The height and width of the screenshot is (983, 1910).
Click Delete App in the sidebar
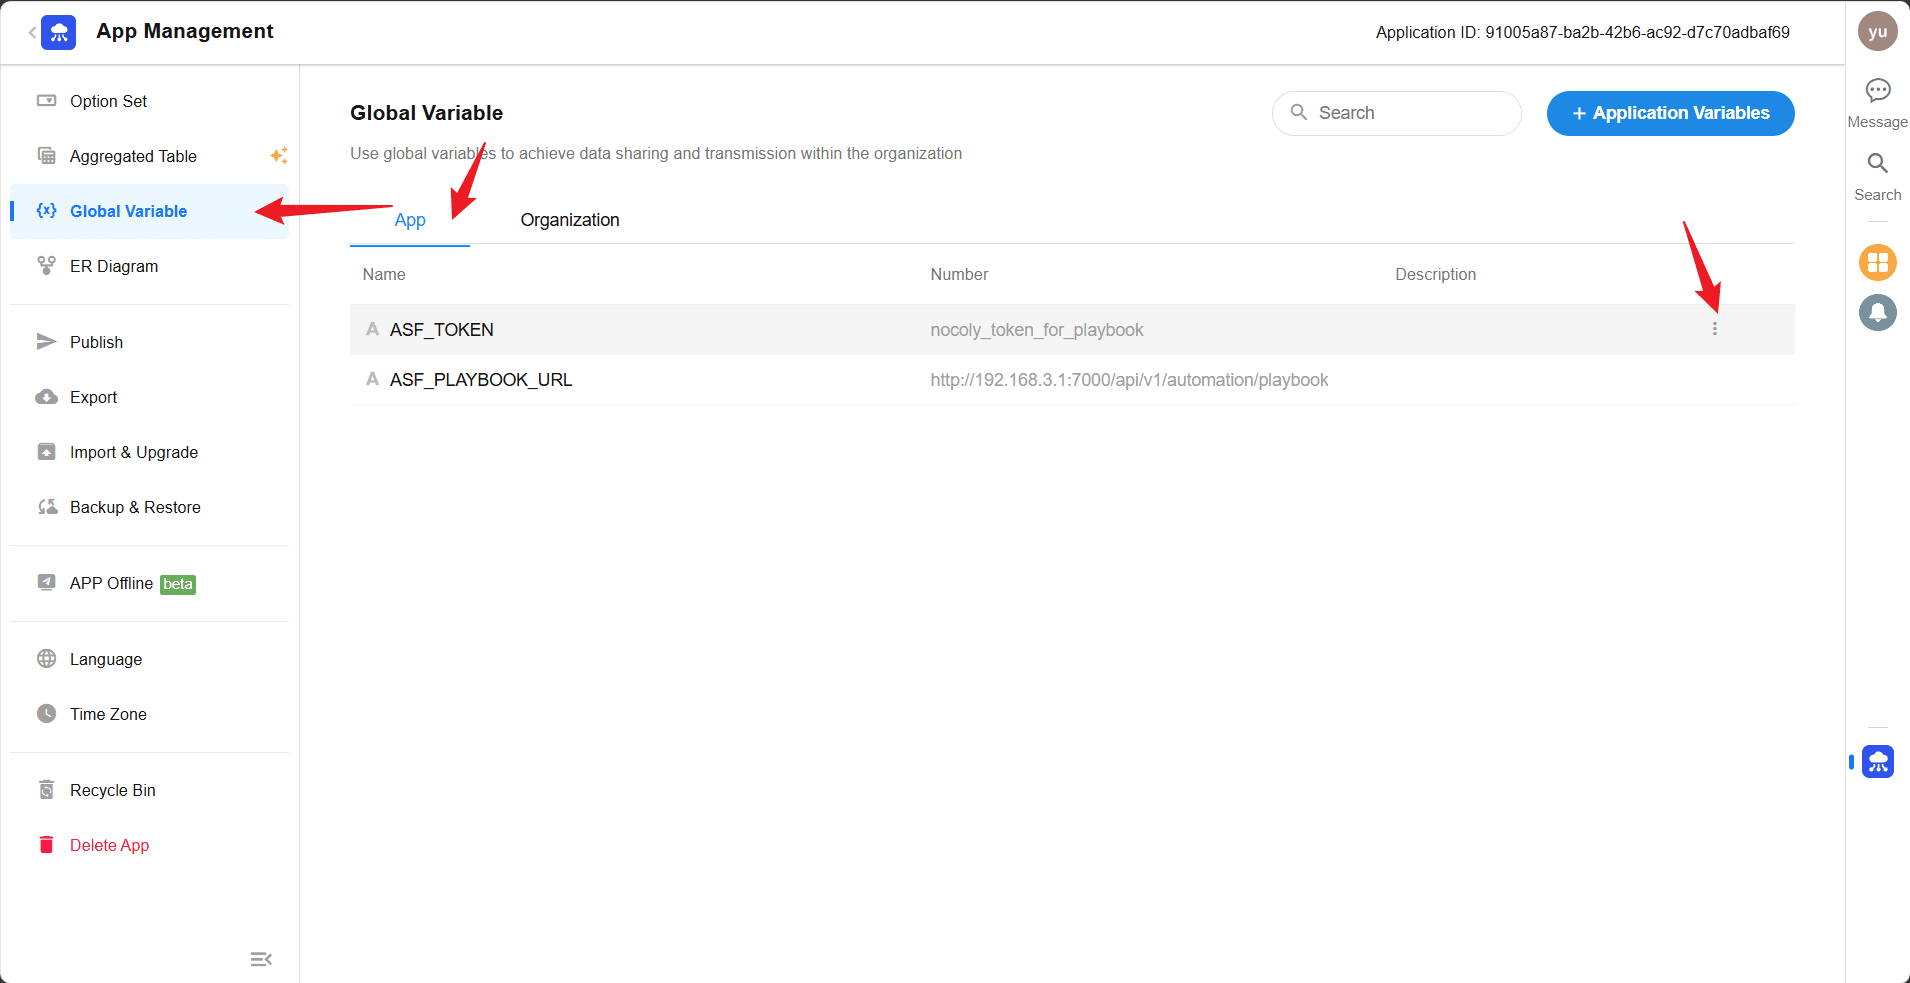click(x=109, y=846)
